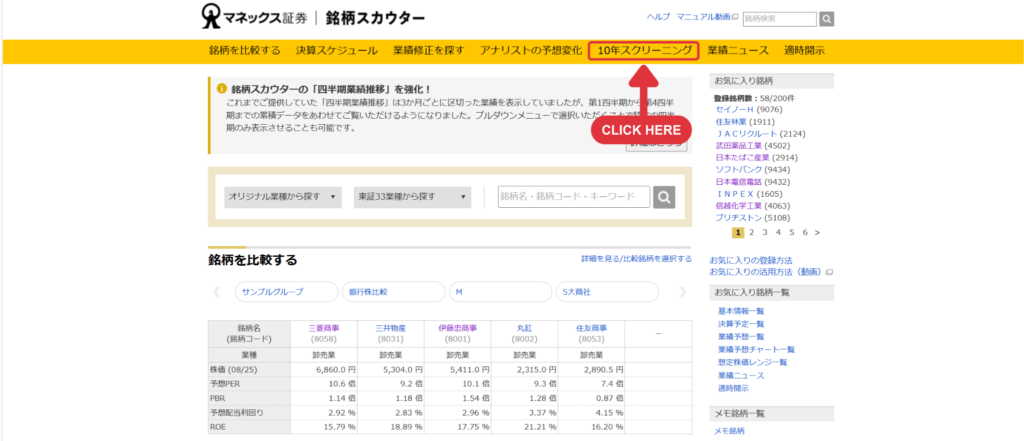Image resolution: width=1024 pixels, height=441 pixels.
Task: Open 決算予定一覧 in the sidebar
Action: (x=741, y=324)
